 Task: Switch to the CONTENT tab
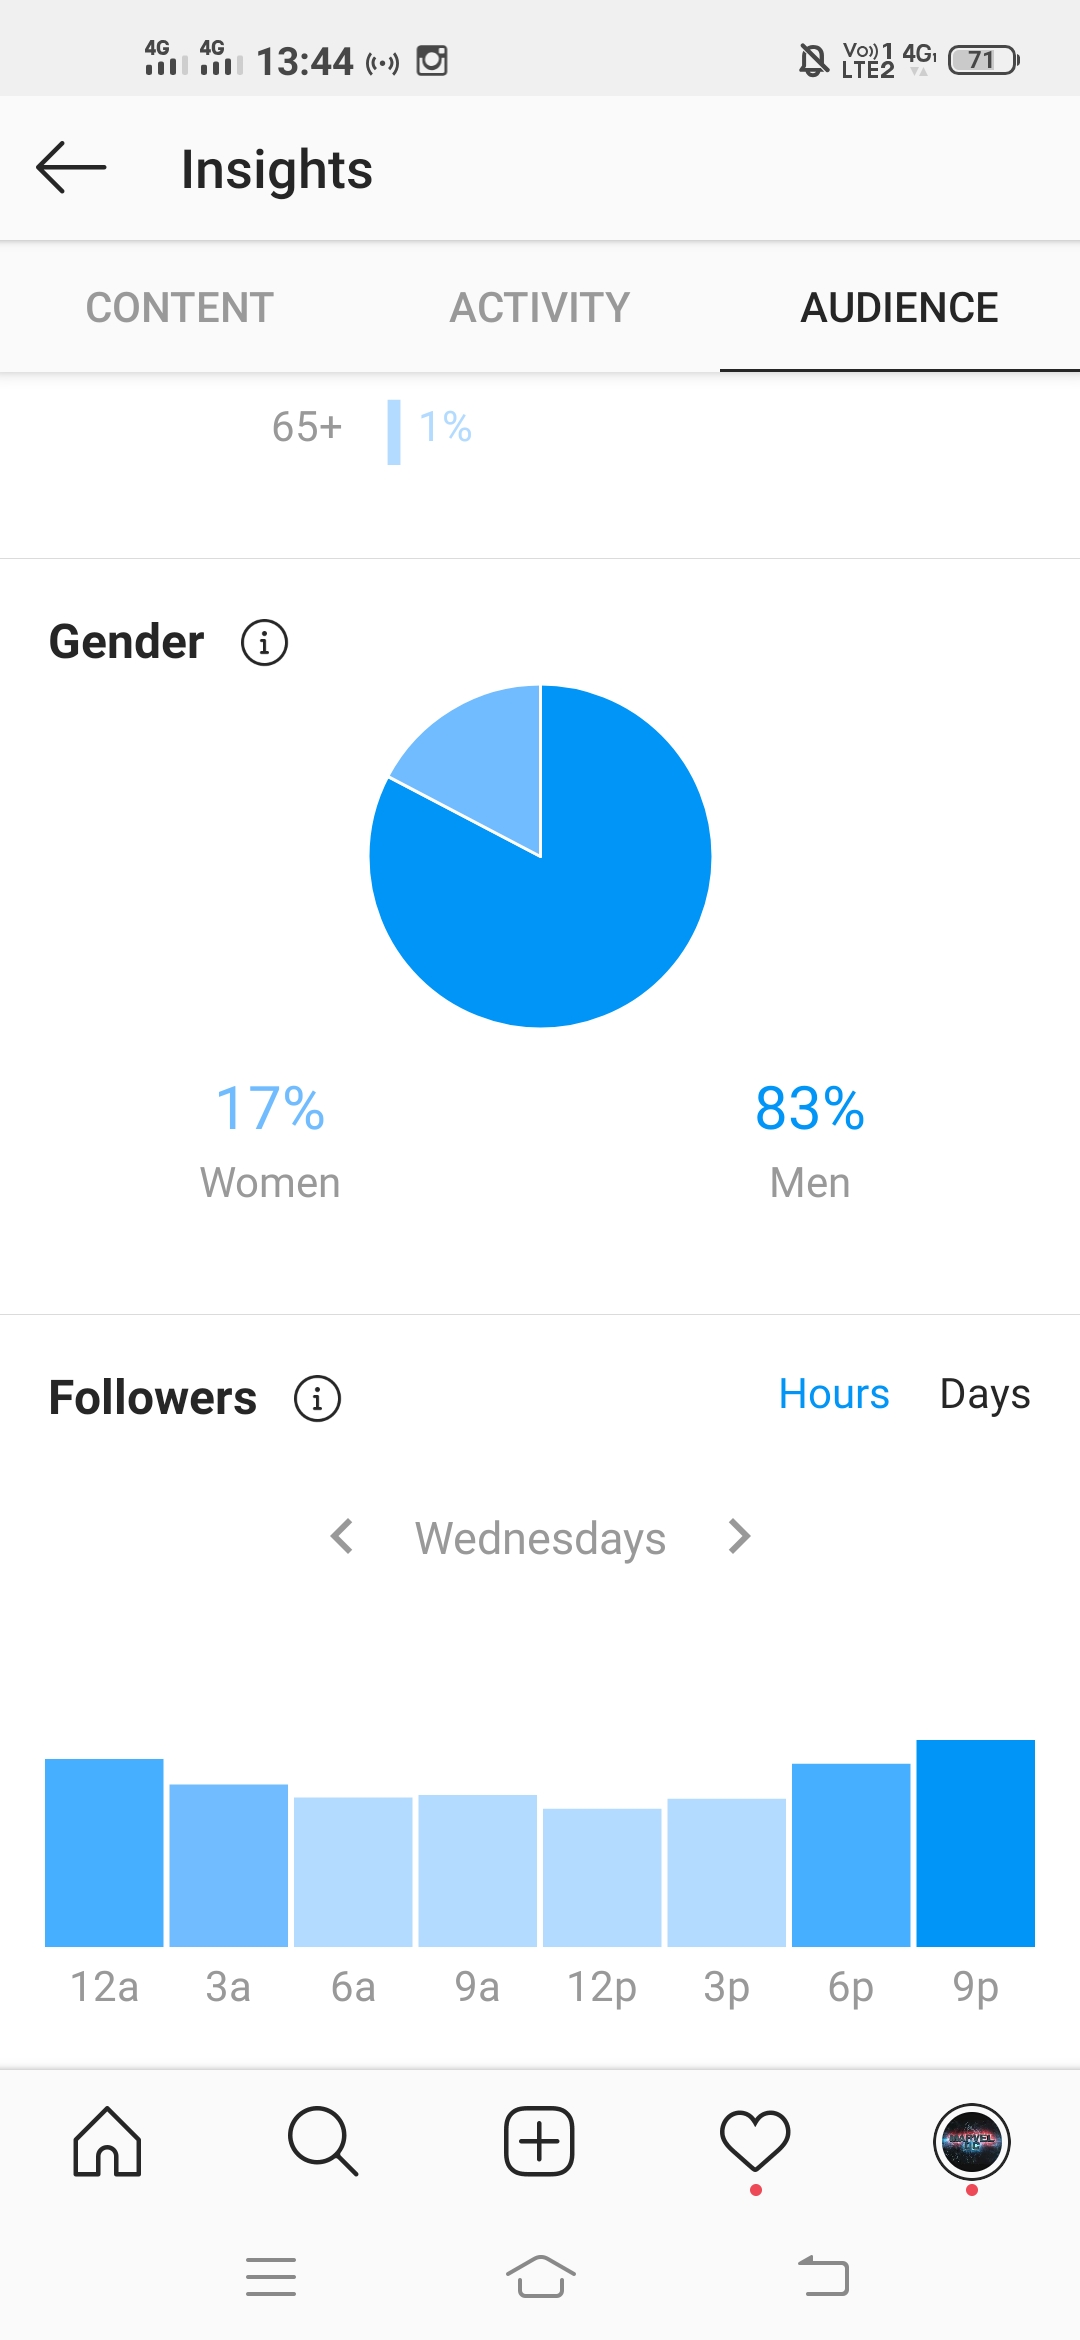(180, 307)
